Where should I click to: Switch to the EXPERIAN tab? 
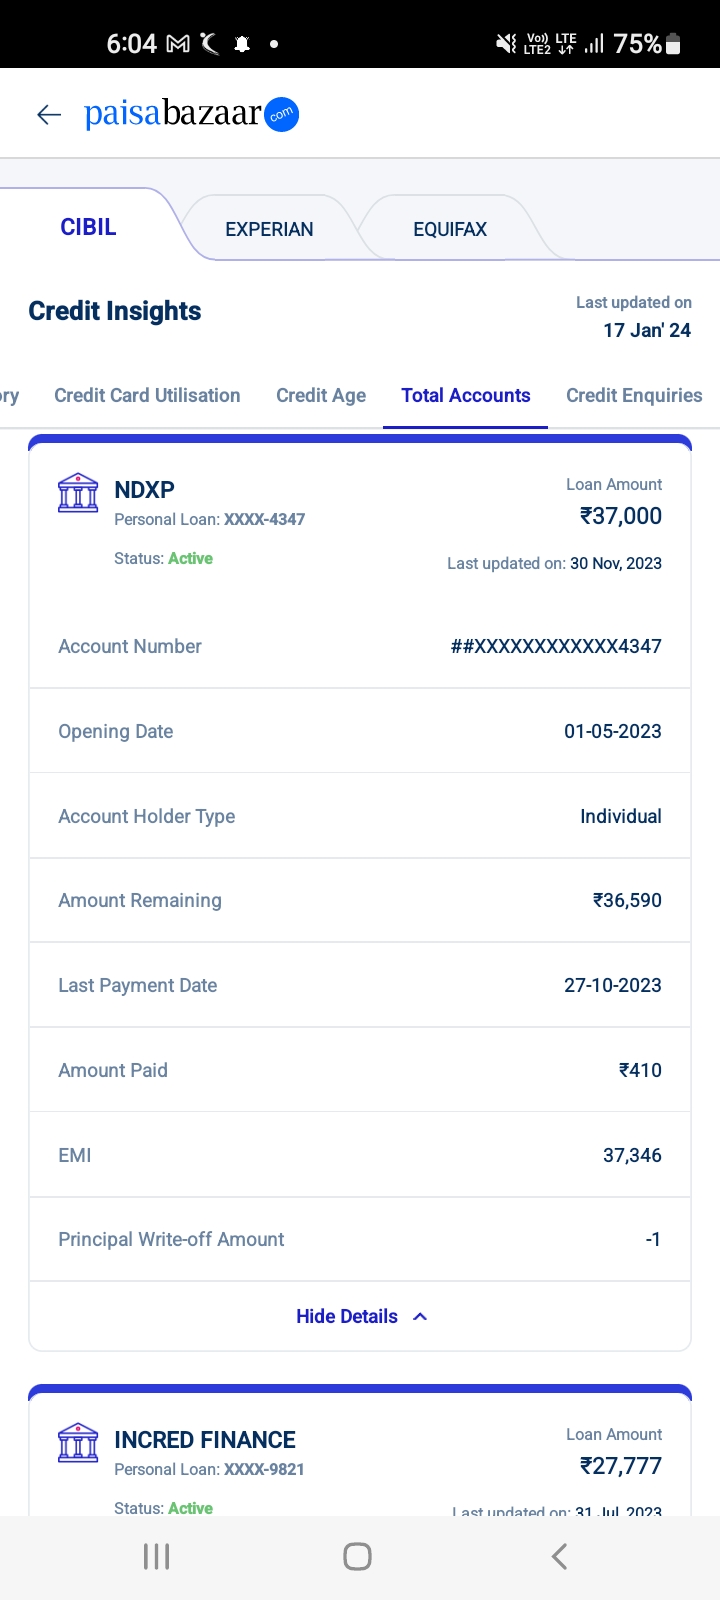point(269,229)
